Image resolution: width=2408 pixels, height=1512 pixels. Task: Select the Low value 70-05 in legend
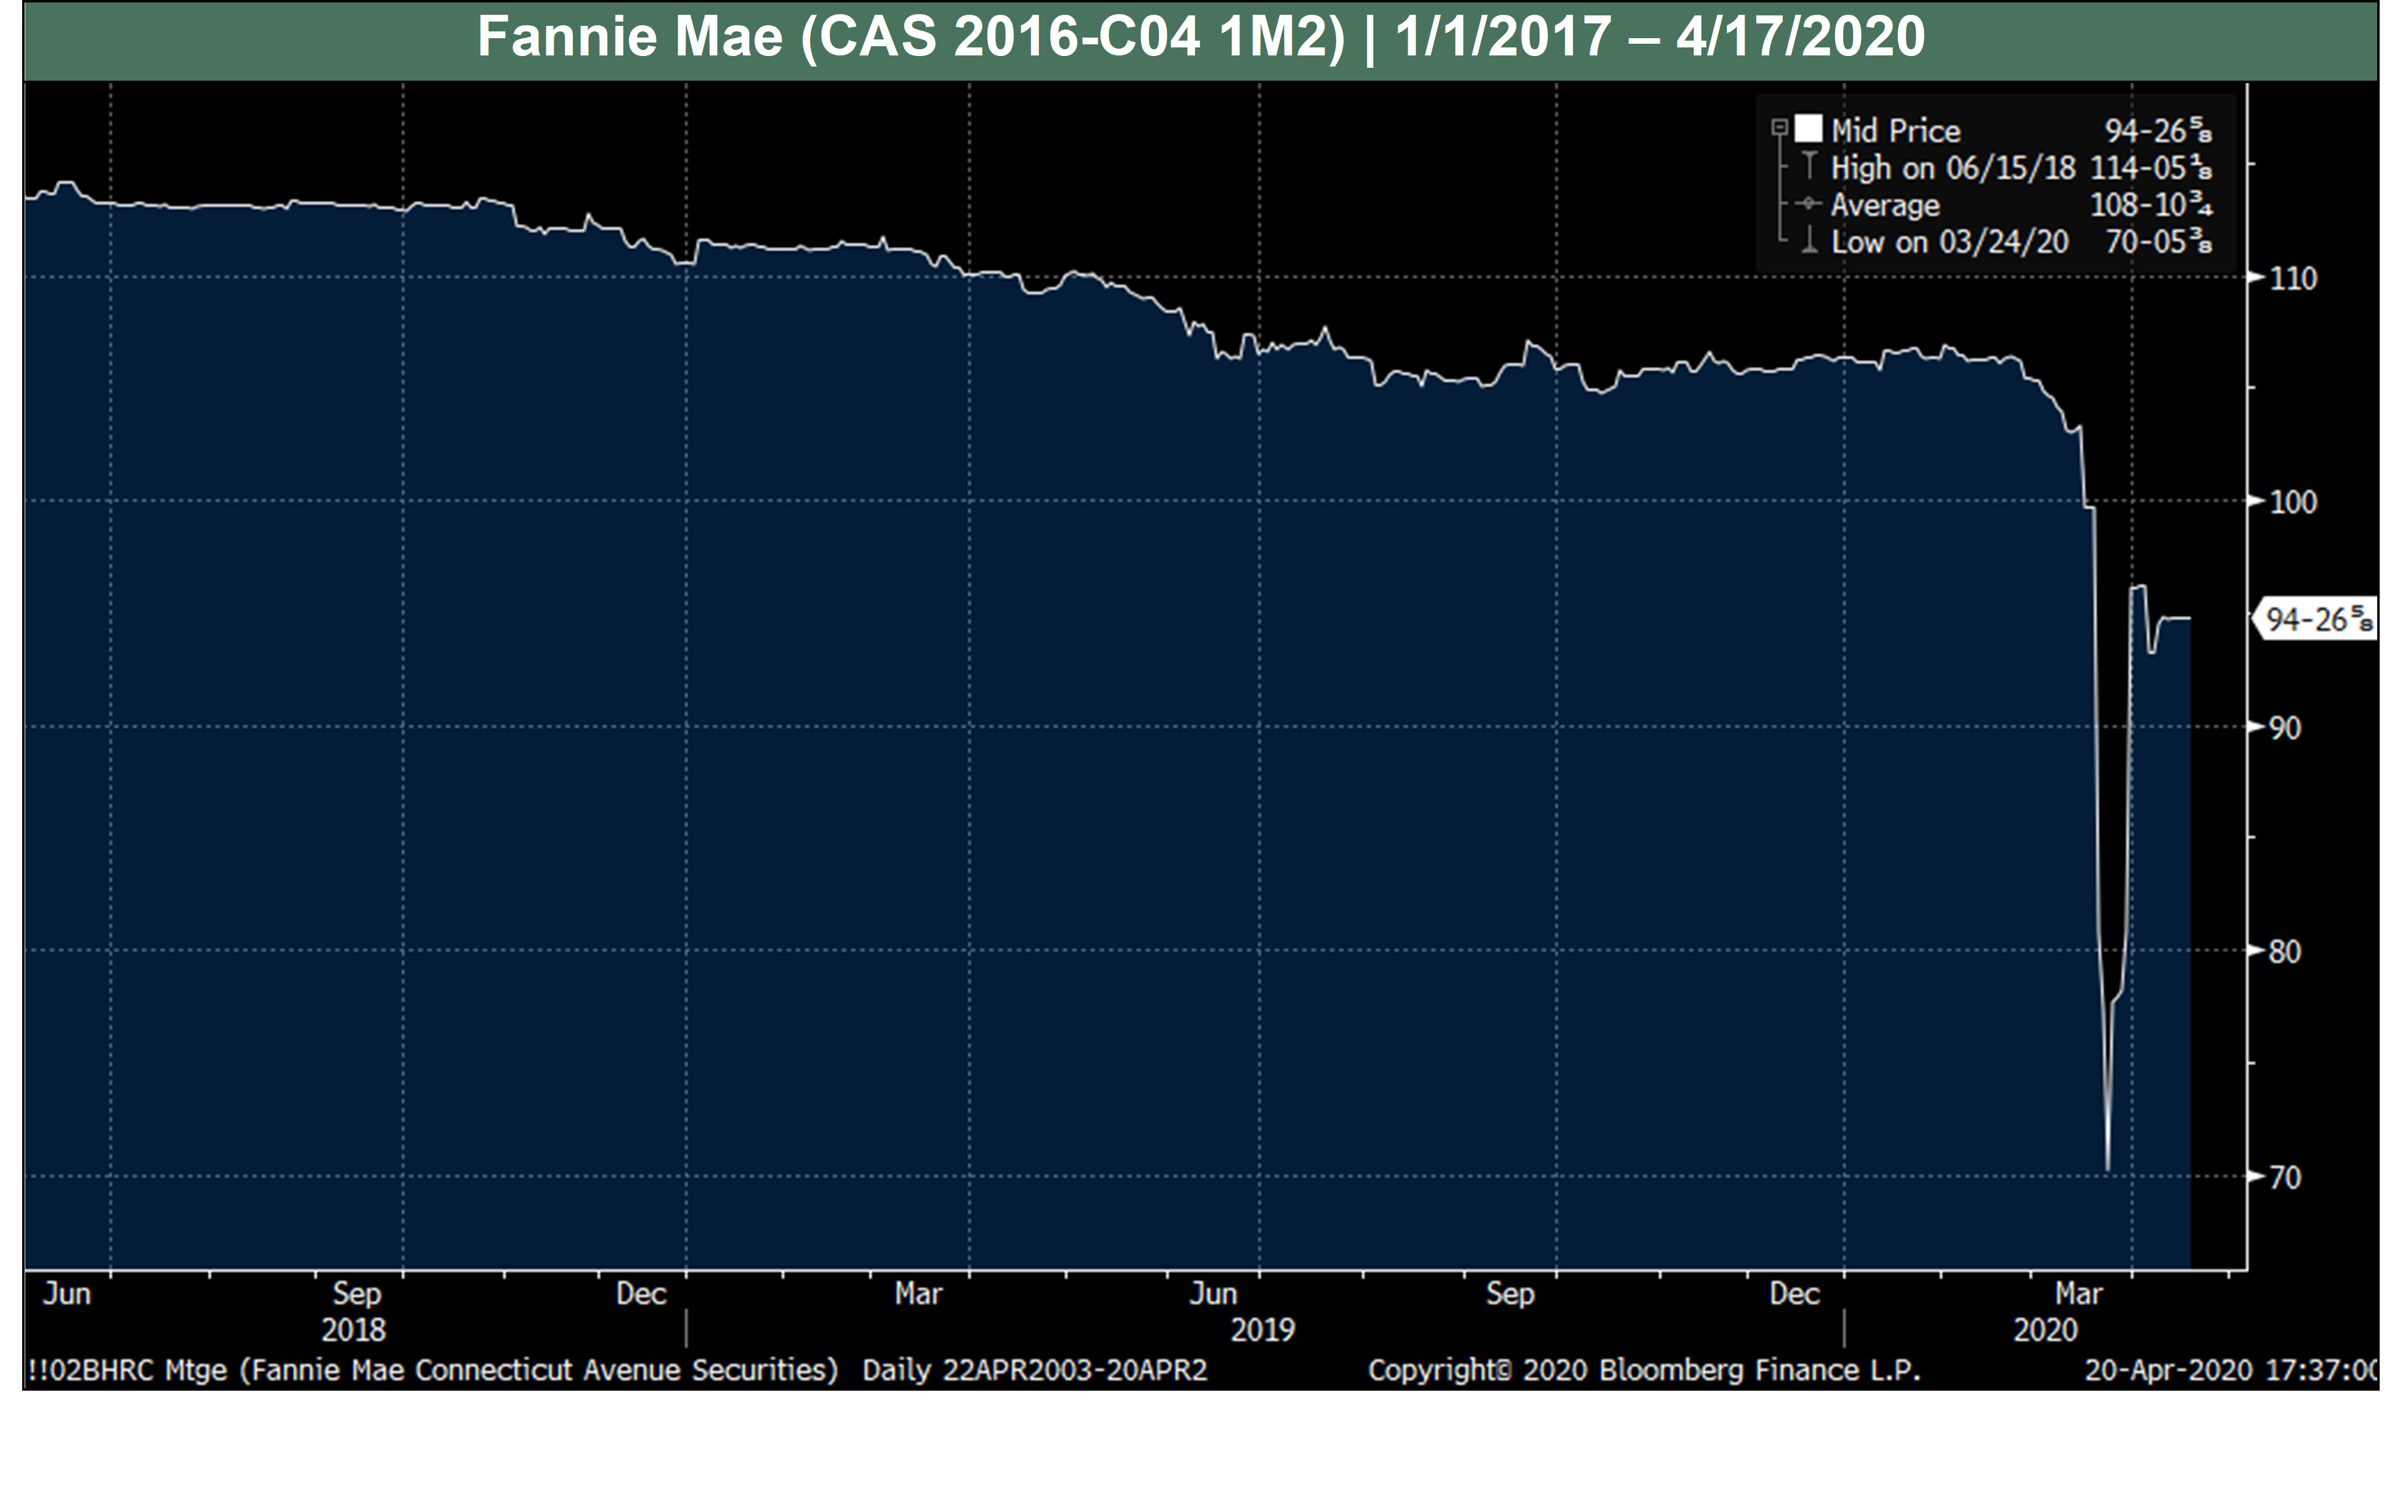[x=2158, y=241]
